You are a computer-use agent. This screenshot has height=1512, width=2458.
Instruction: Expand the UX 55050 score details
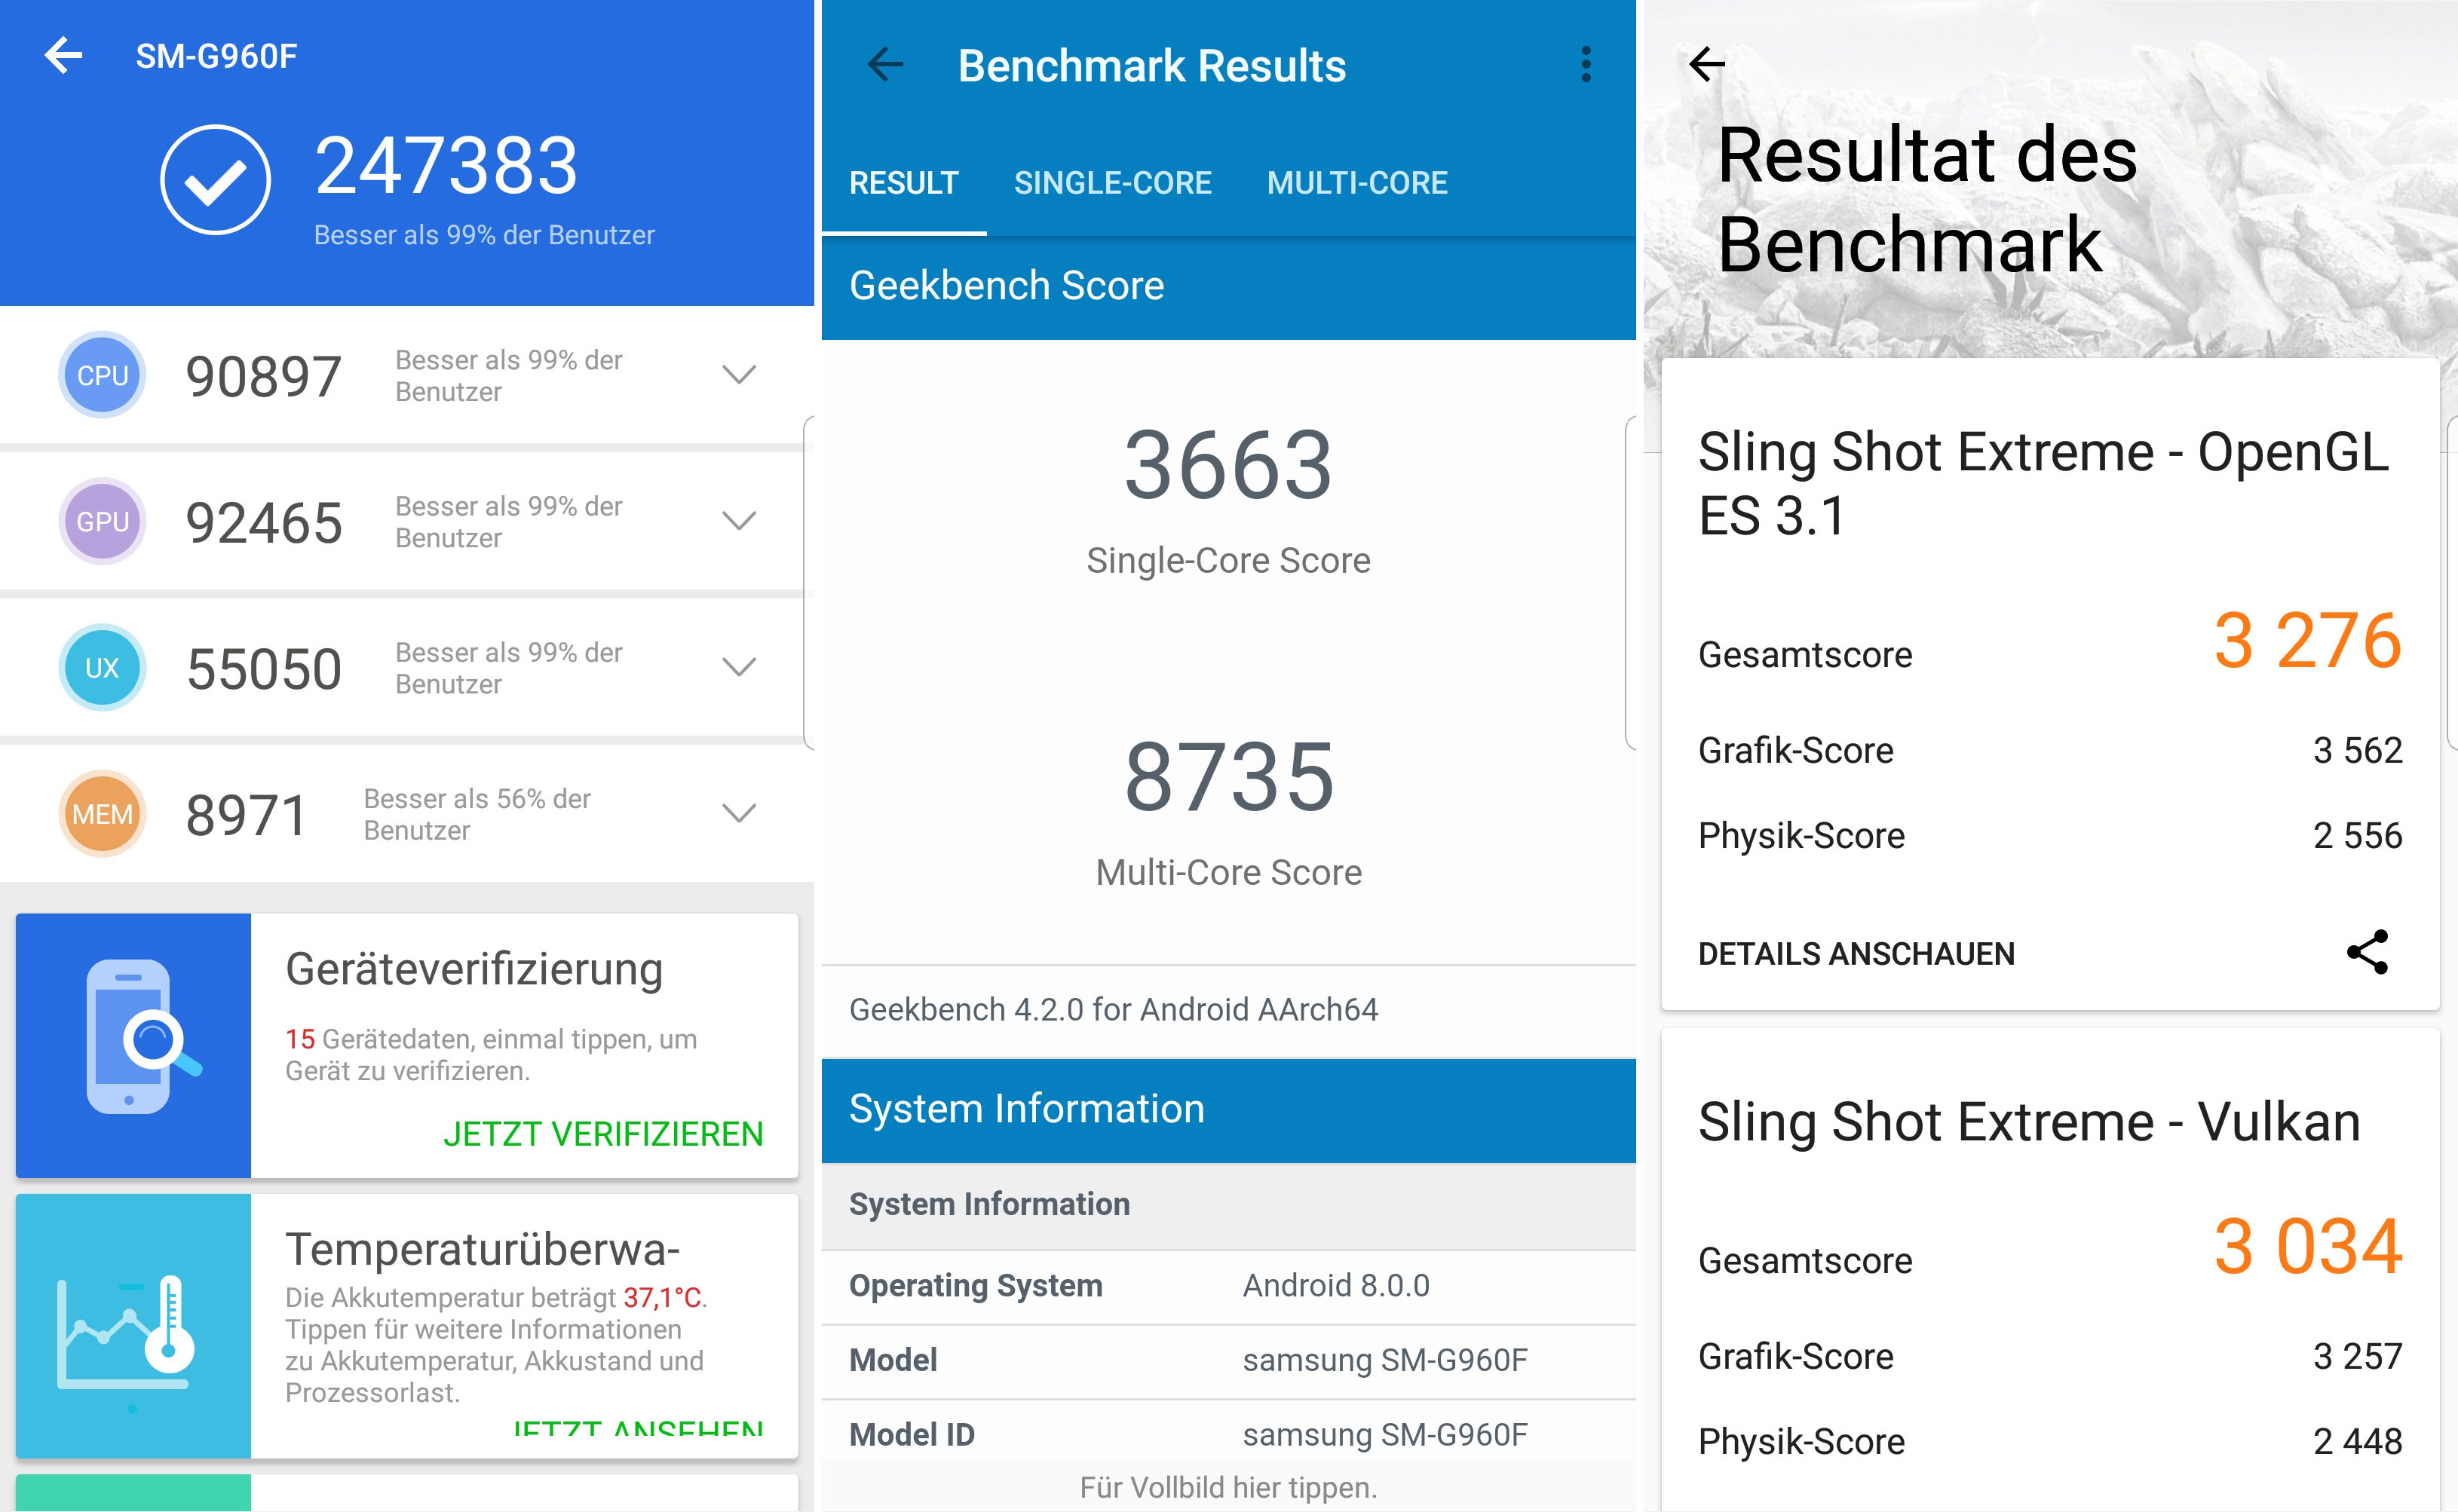click(x=739, y=667)
